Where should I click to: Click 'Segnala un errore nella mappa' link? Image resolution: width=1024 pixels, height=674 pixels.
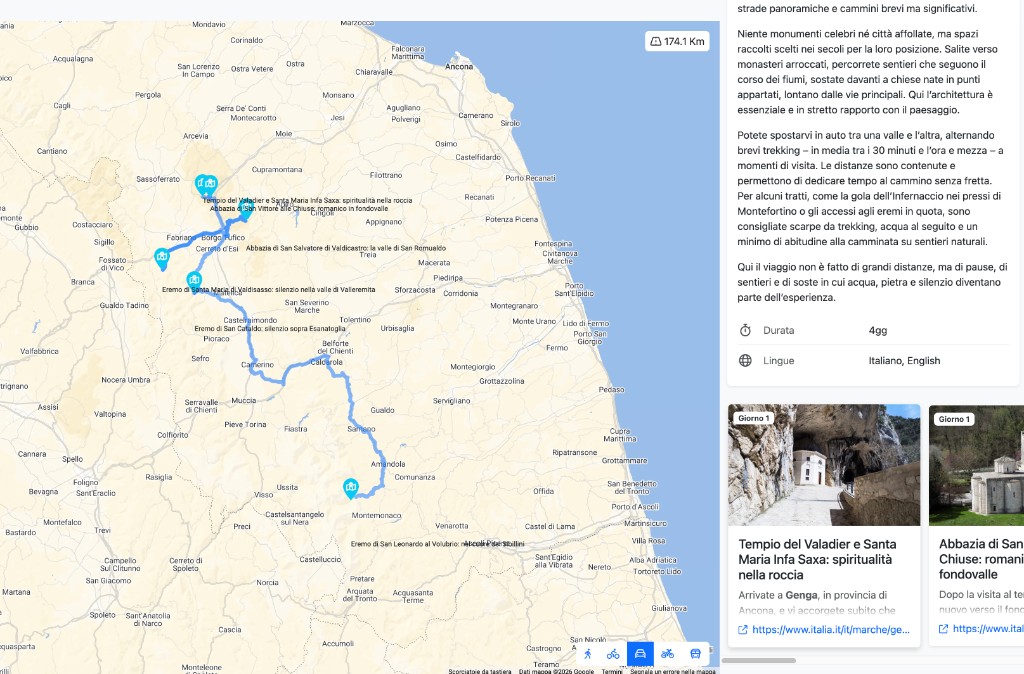(x=673, y=671)
